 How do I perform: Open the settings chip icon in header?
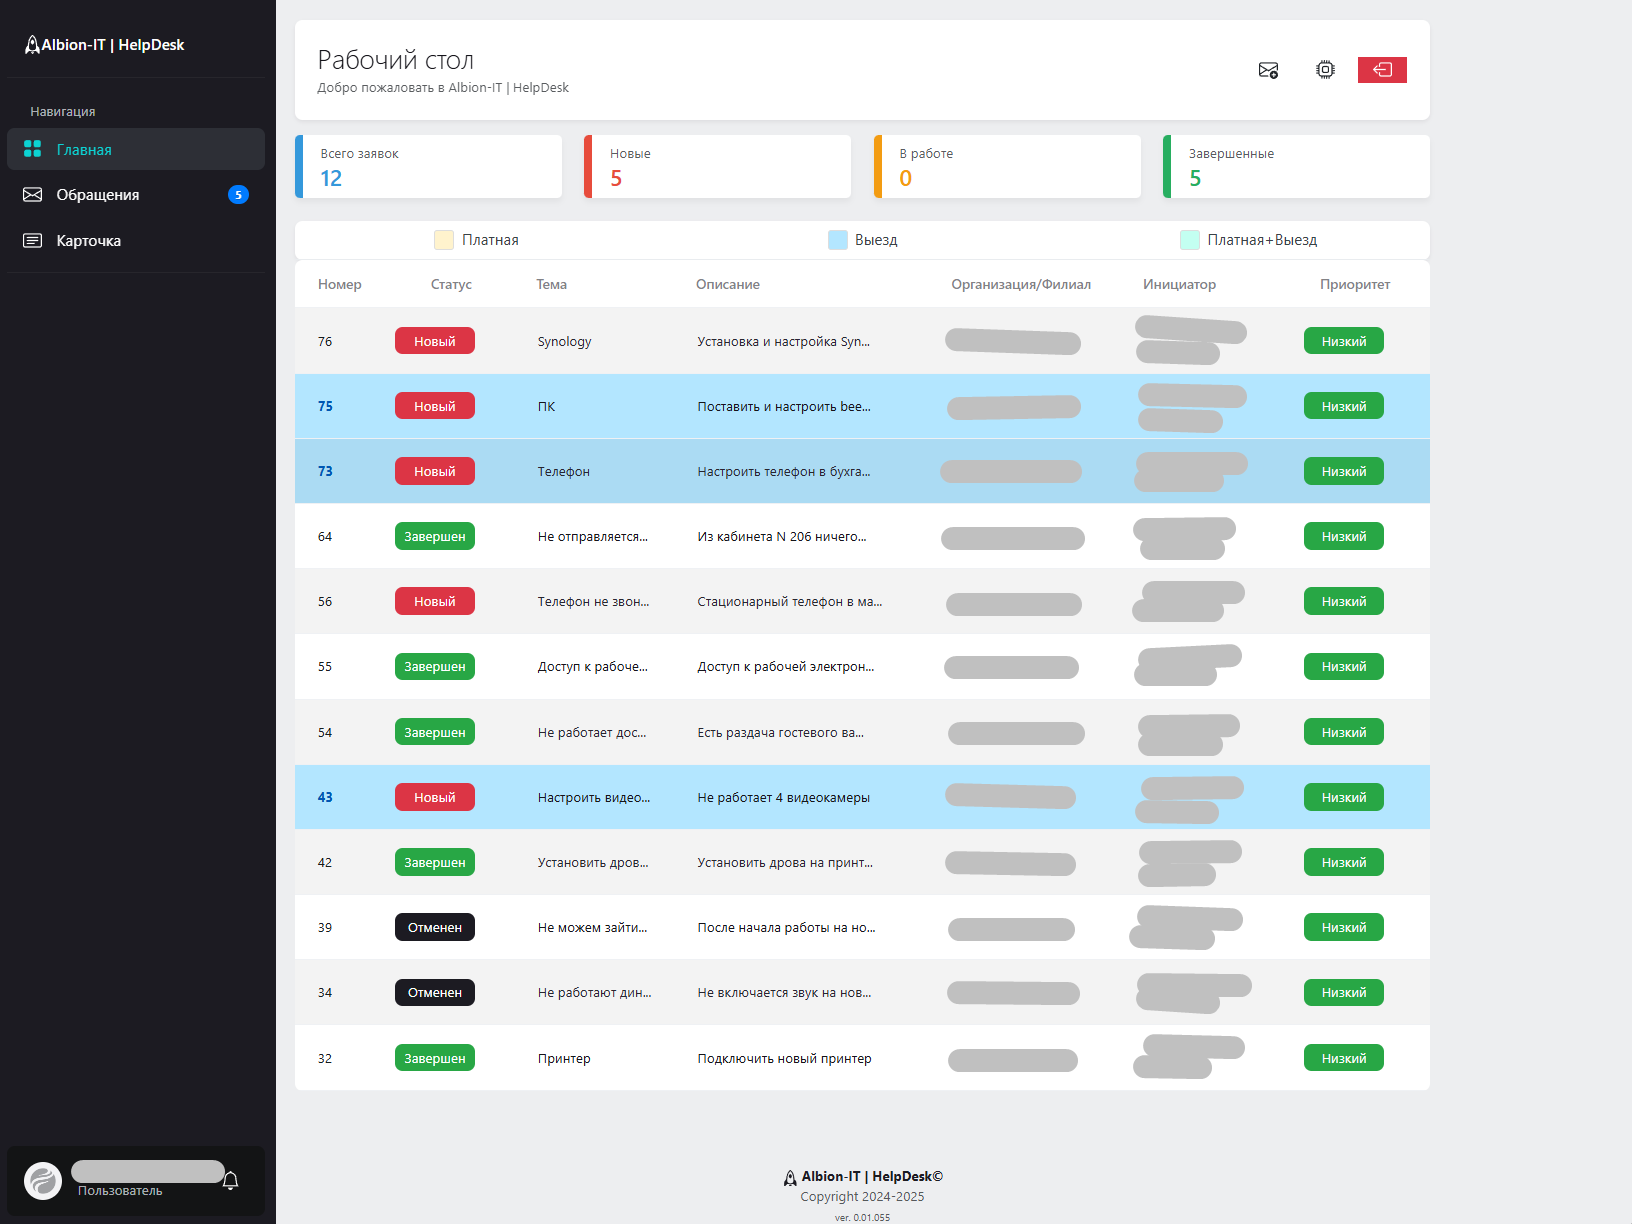(1325, 70)
